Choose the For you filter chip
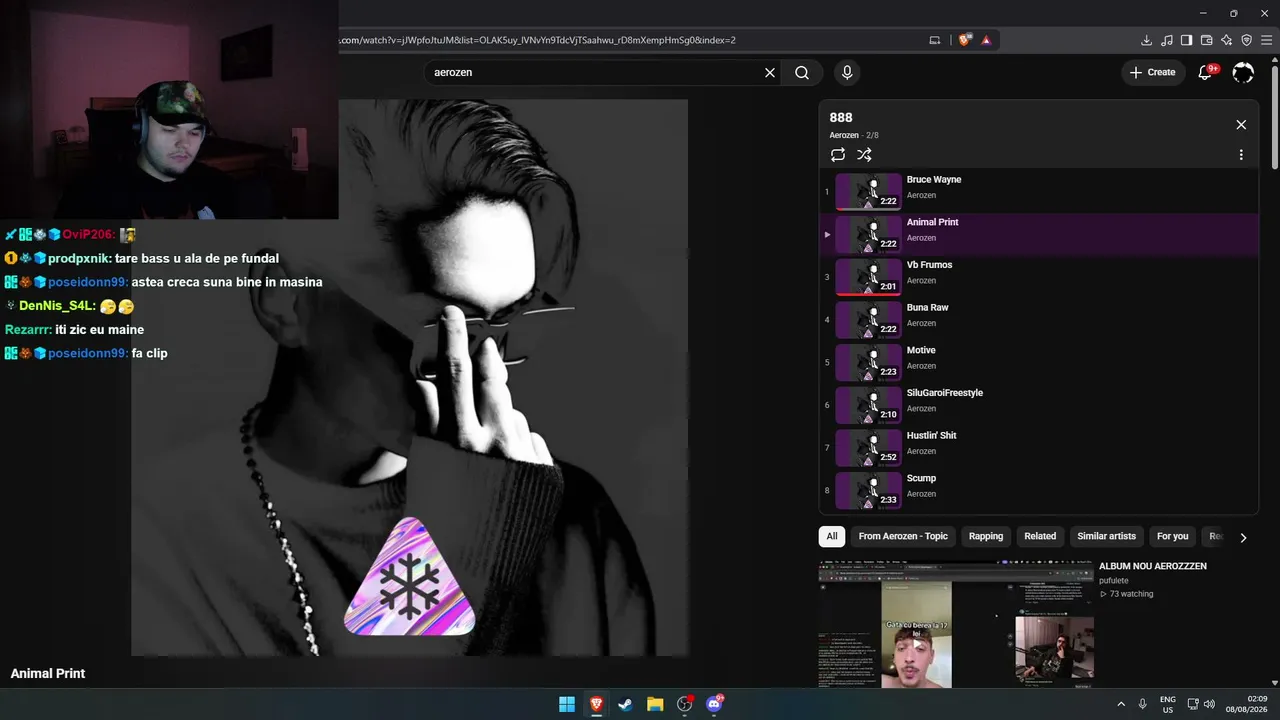1280x720 pixels. (x=1173, y=536)
